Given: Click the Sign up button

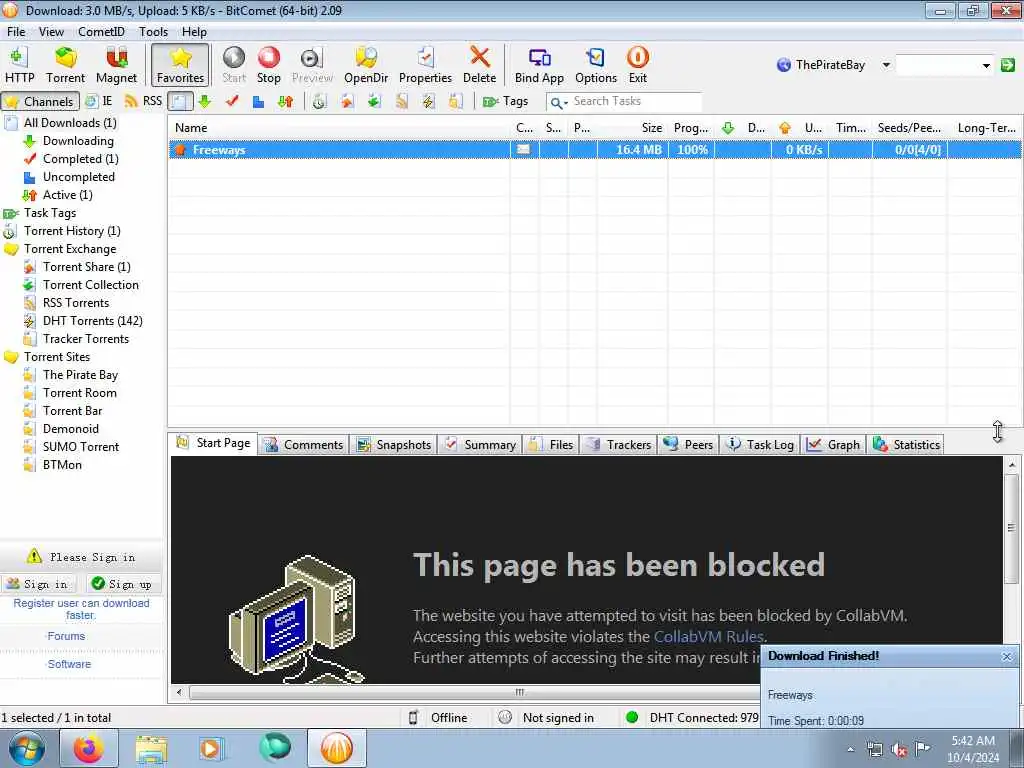Looking at the screenshot, I should coord(122,584).
